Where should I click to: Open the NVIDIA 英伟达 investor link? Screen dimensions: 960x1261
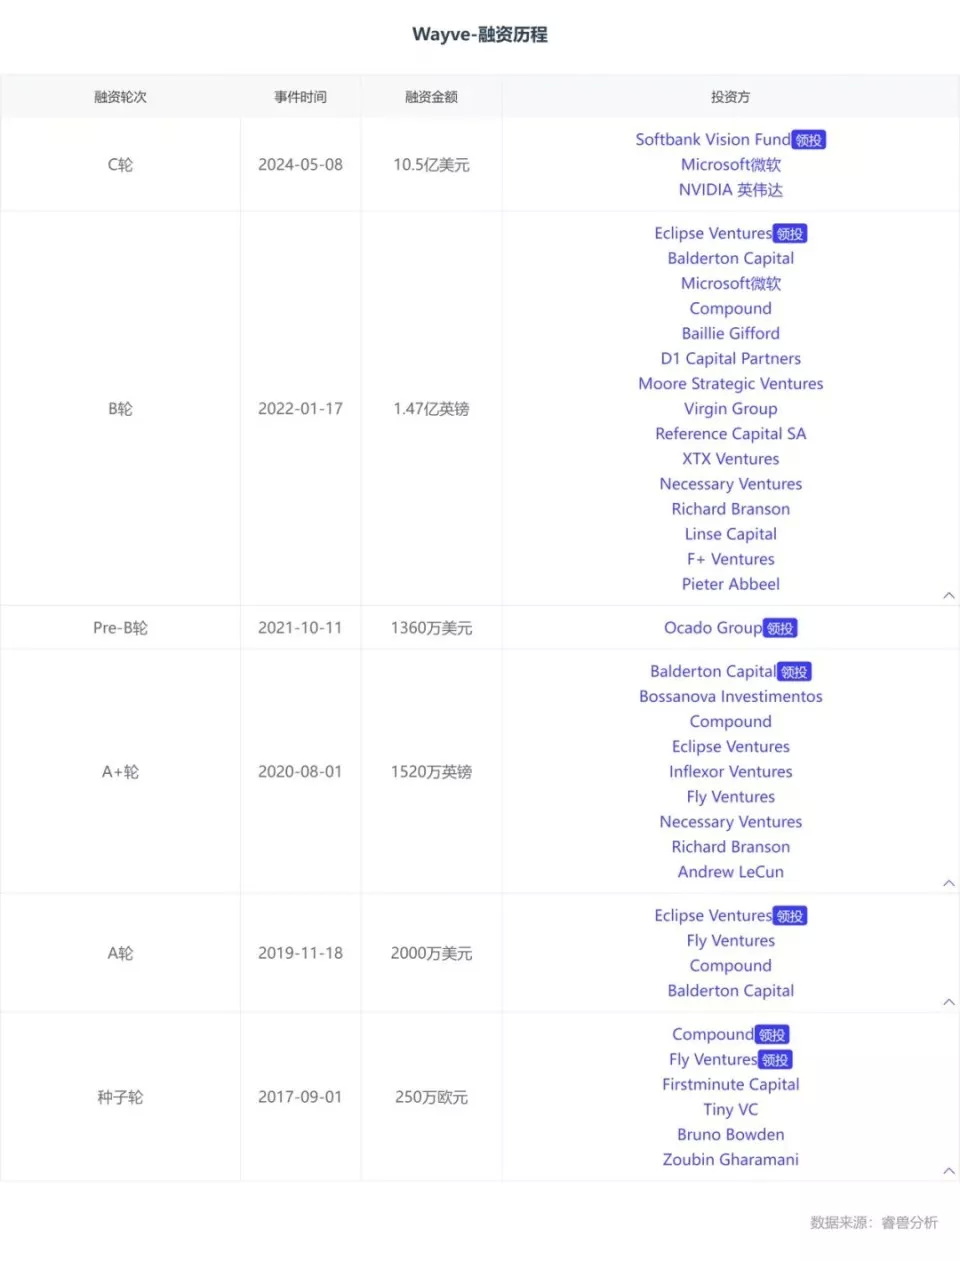click(x=731, y=190)
